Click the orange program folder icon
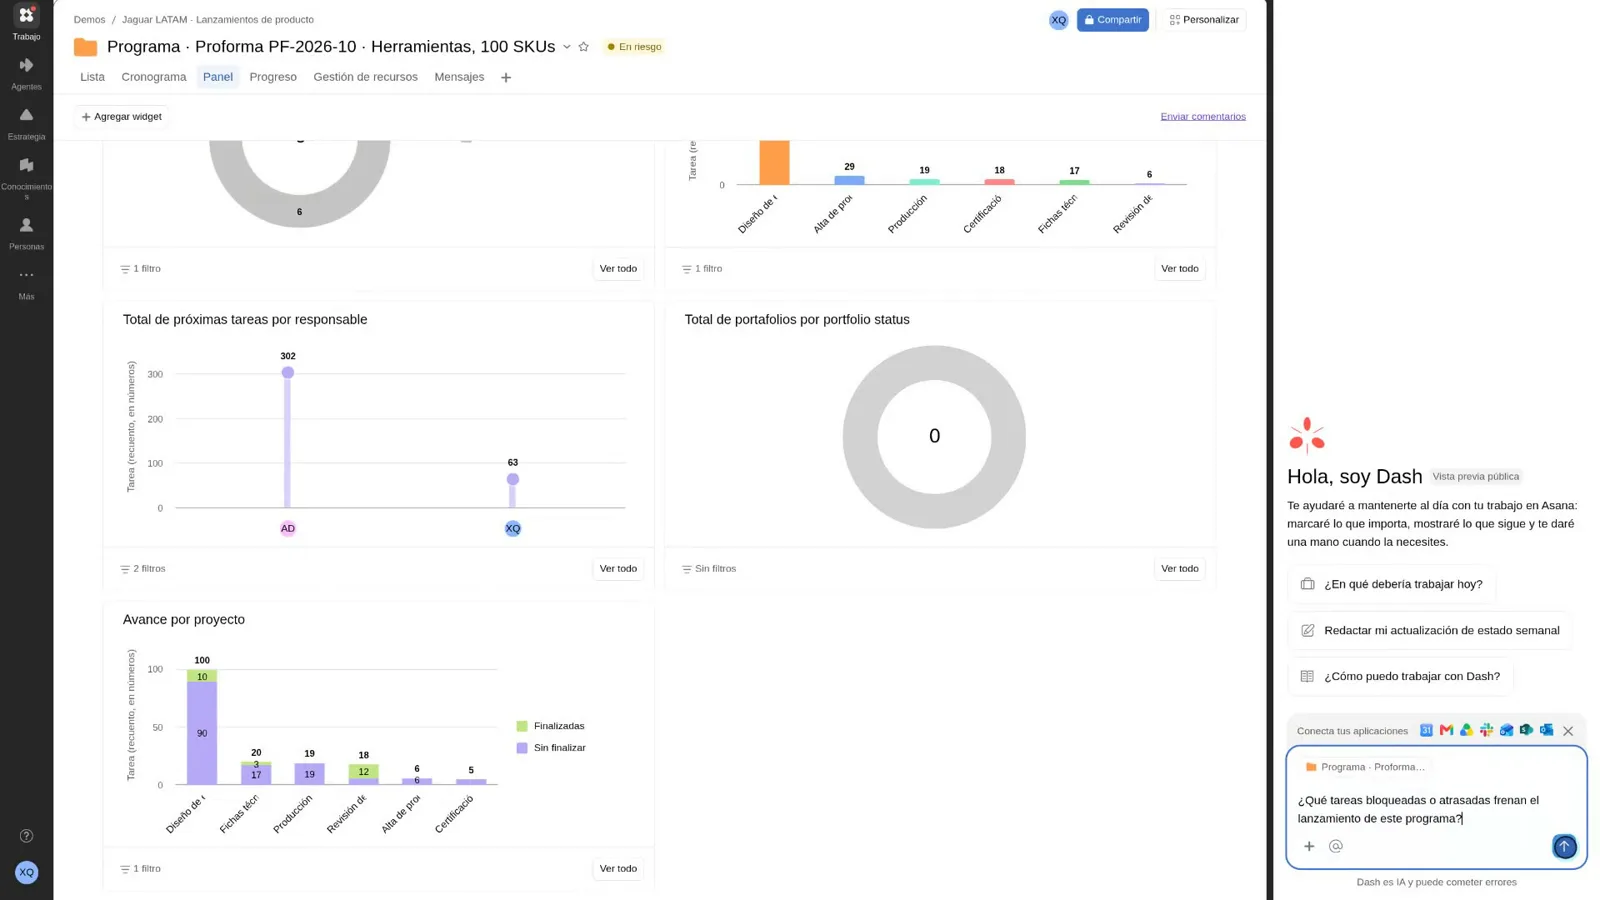The height and width of the screenshot is (900, 1600). (x=86, y=47)
